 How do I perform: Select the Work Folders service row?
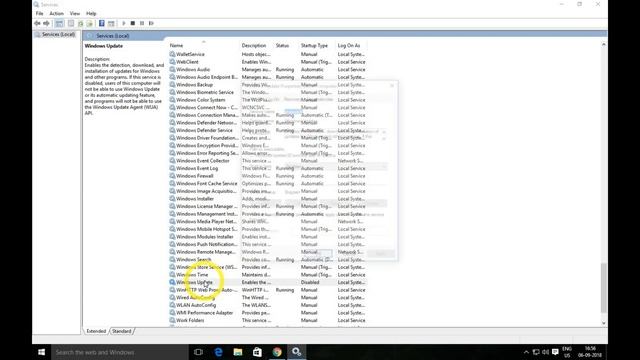[x=267, y=320]
